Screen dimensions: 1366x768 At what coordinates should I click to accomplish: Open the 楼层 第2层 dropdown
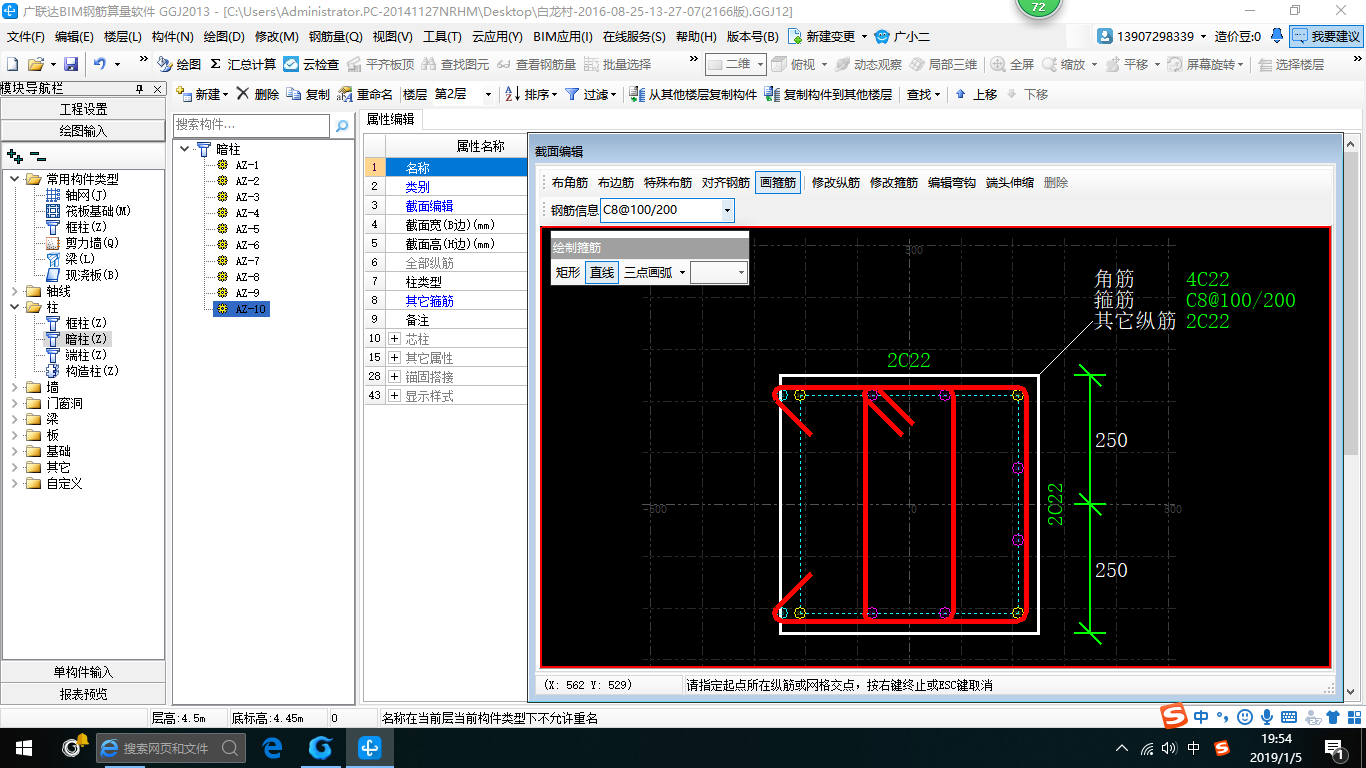click(x=488, y=94)
